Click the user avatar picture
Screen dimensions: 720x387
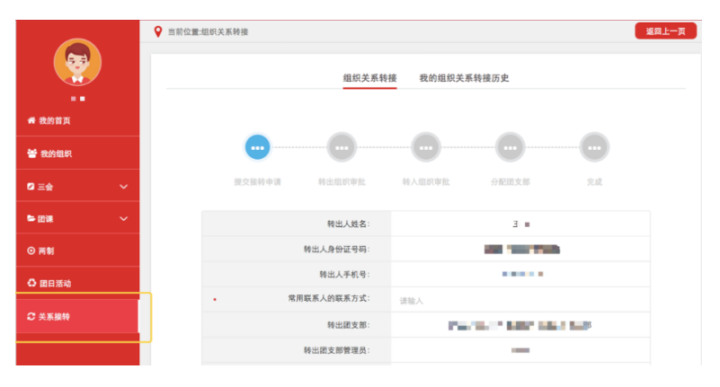(x=78, y=62)
